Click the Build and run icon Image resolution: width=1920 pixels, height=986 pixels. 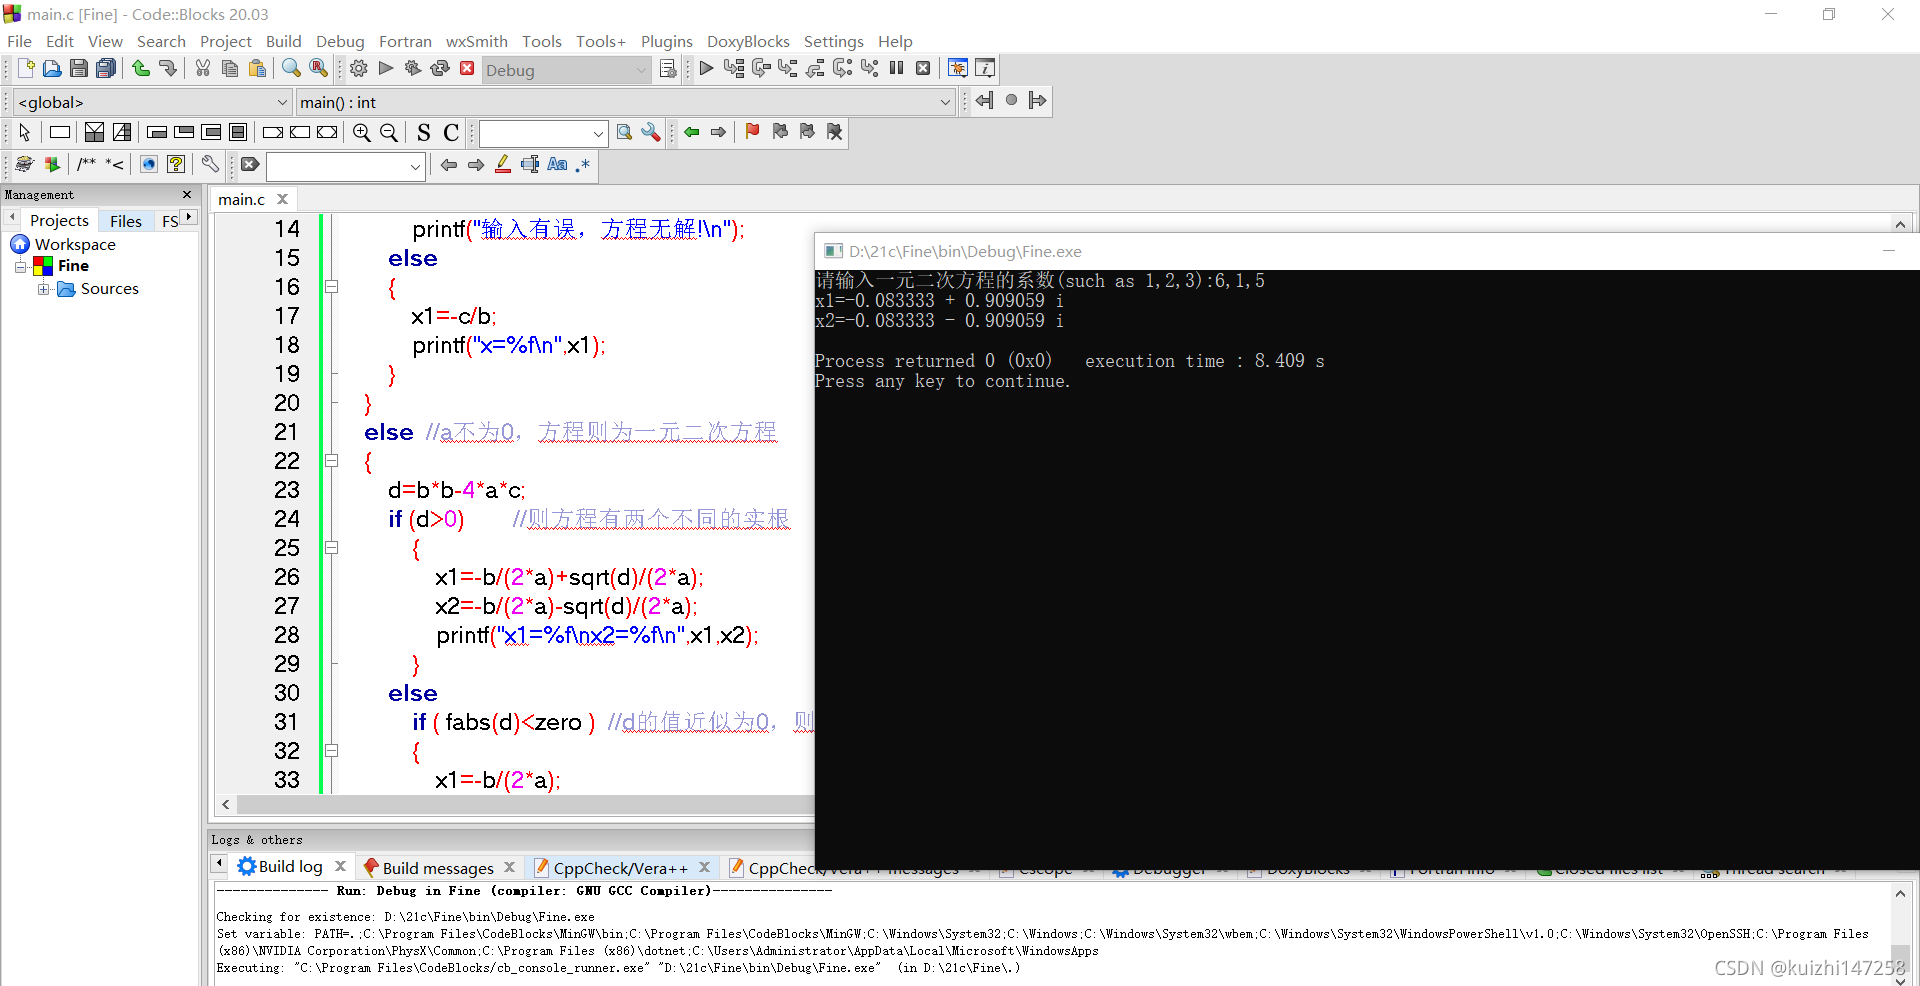[413, 68]
